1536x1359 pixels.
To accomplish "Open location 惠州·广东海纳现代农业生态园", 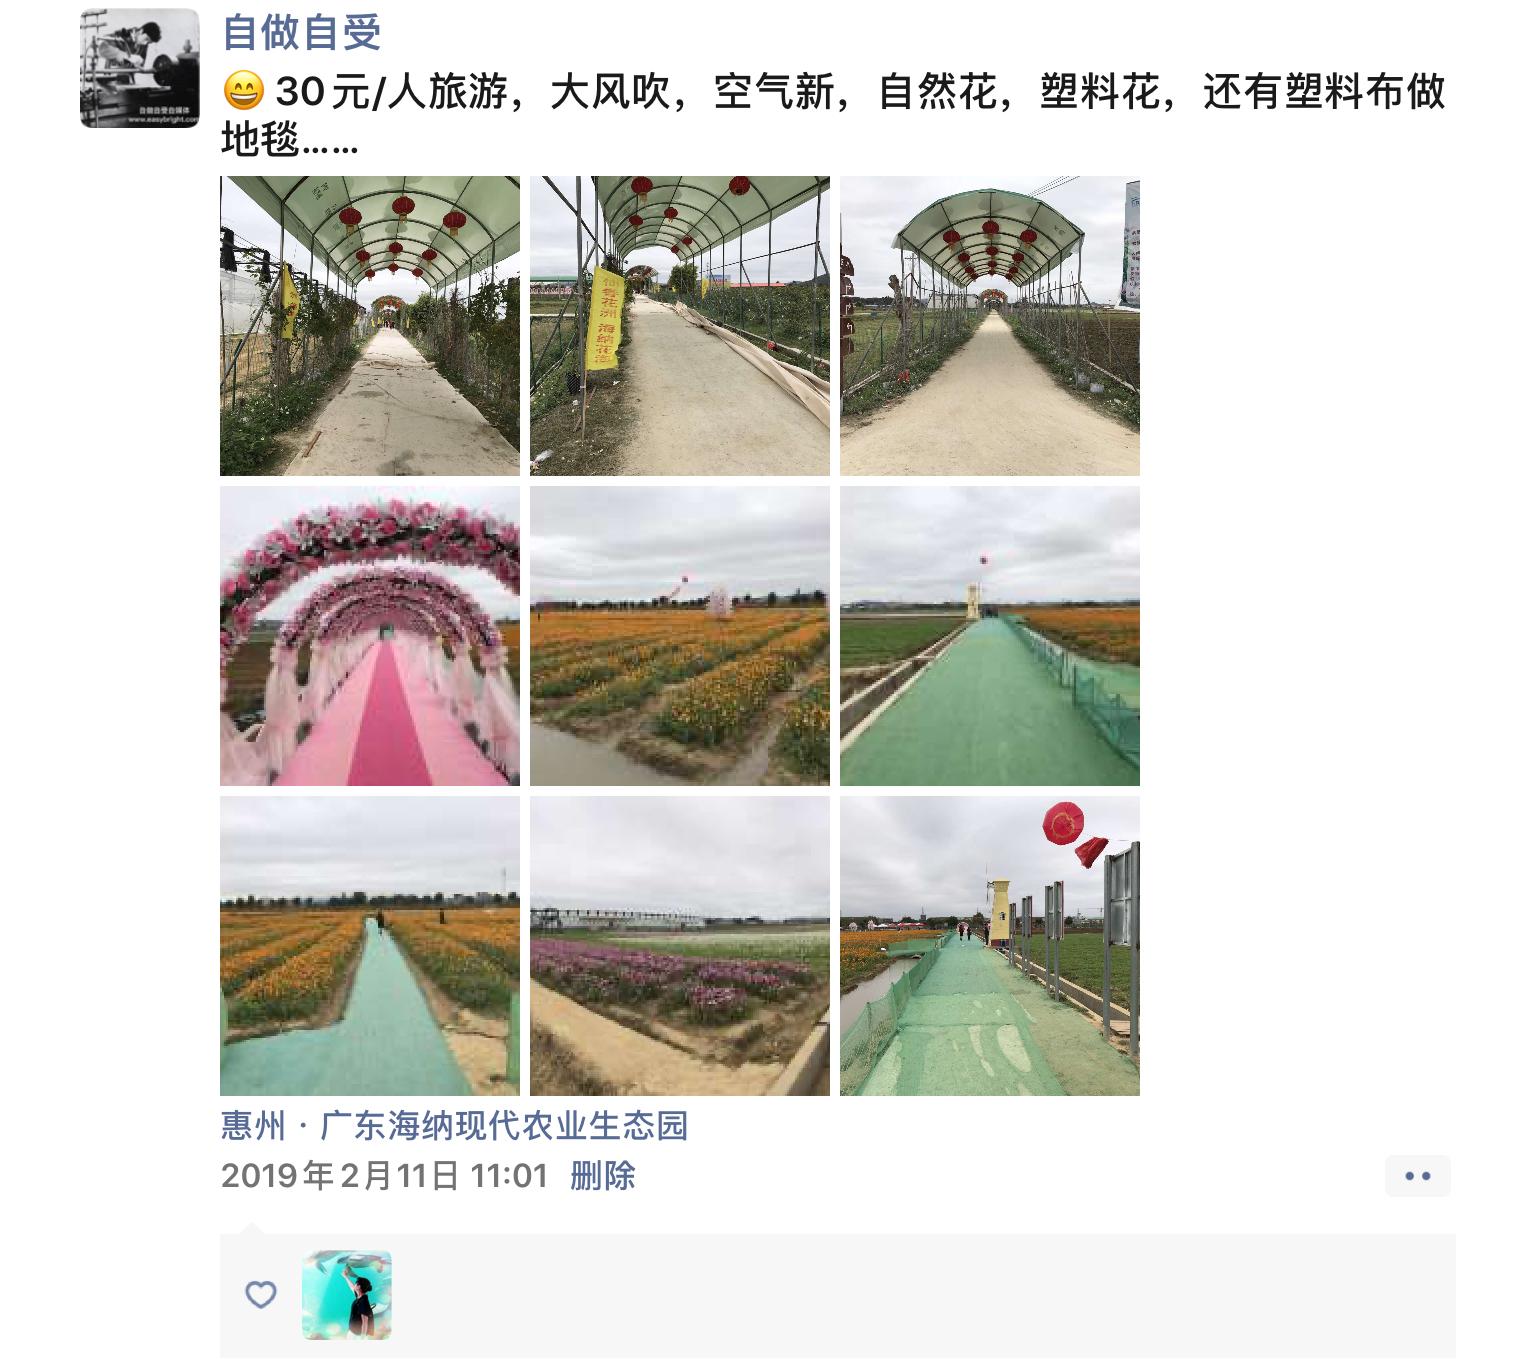I will 454,1126.
